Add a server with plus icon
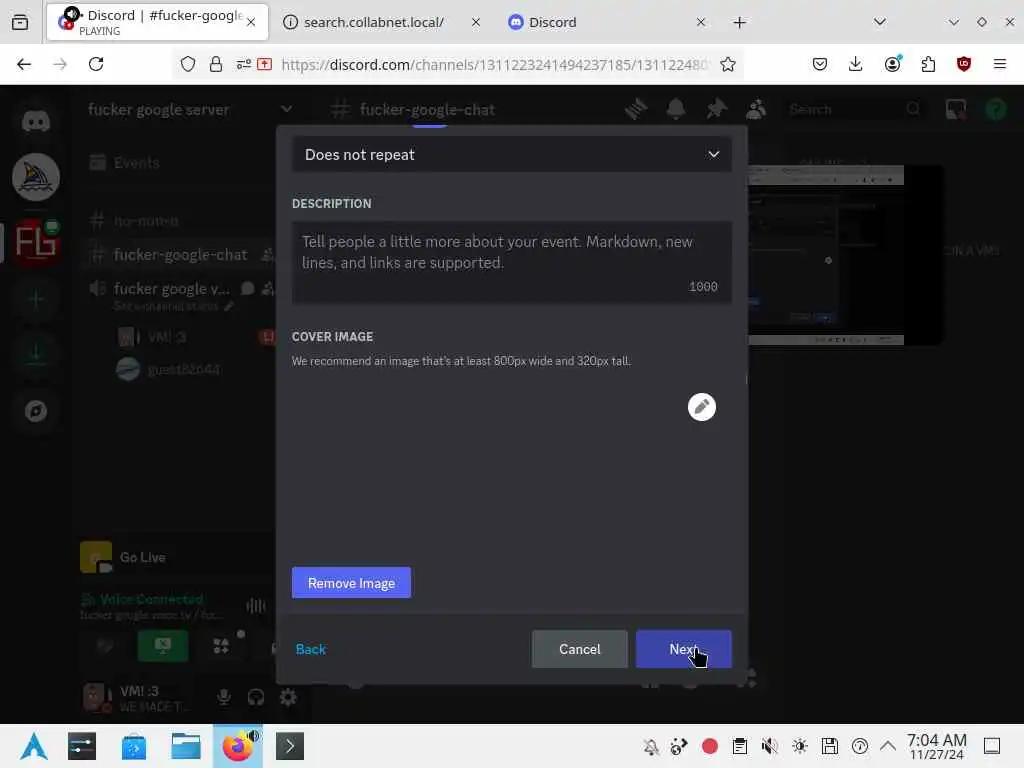The image size is (1024, 768). pos(36,299)
